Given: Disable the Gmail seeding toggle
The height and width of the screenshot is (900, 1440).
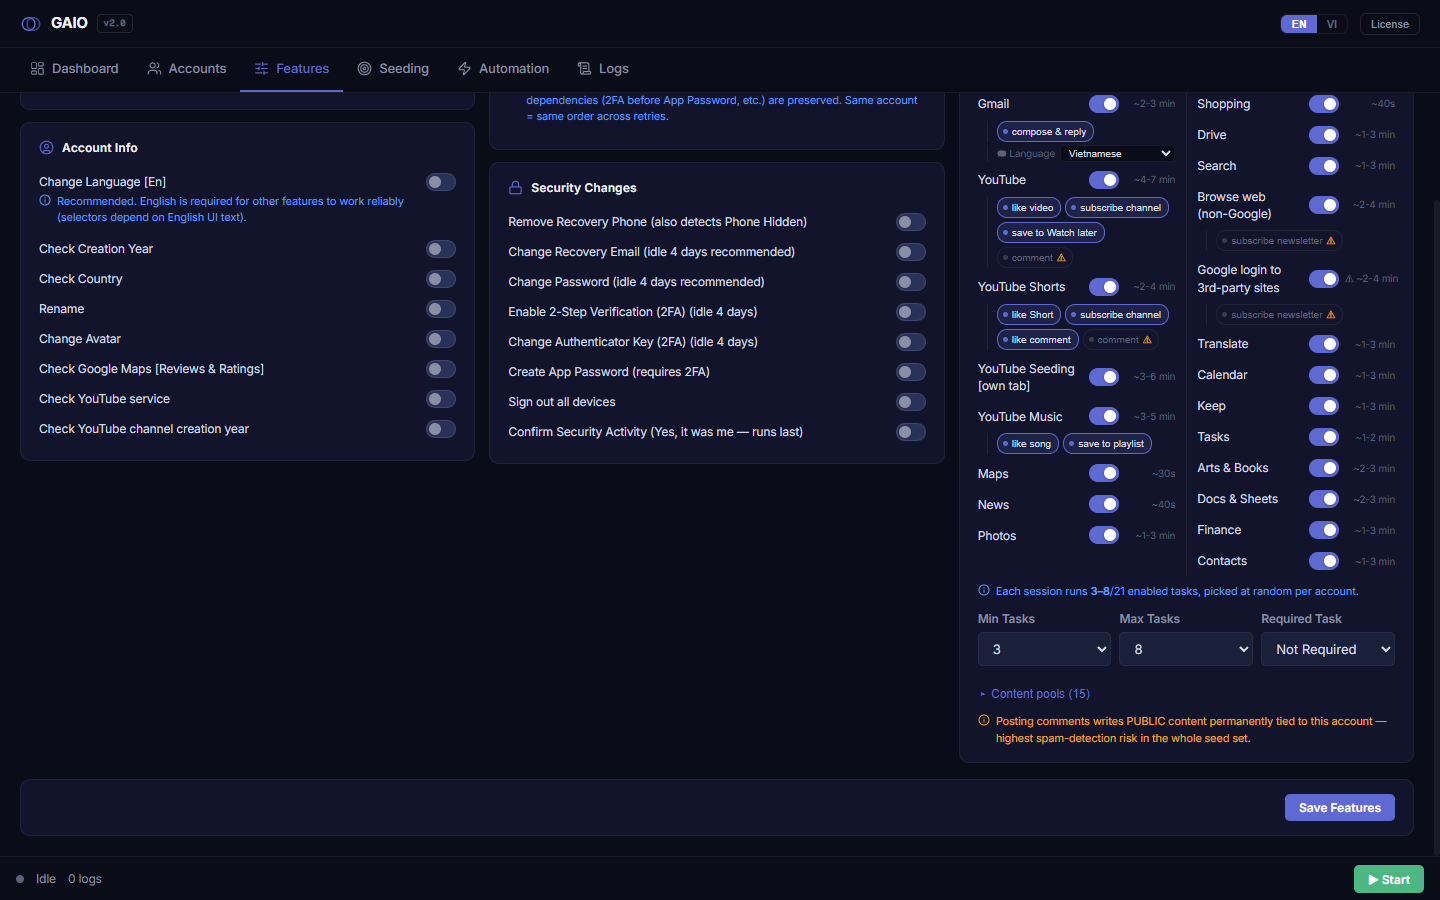Looking at the screenshot, I should 1104,104.
